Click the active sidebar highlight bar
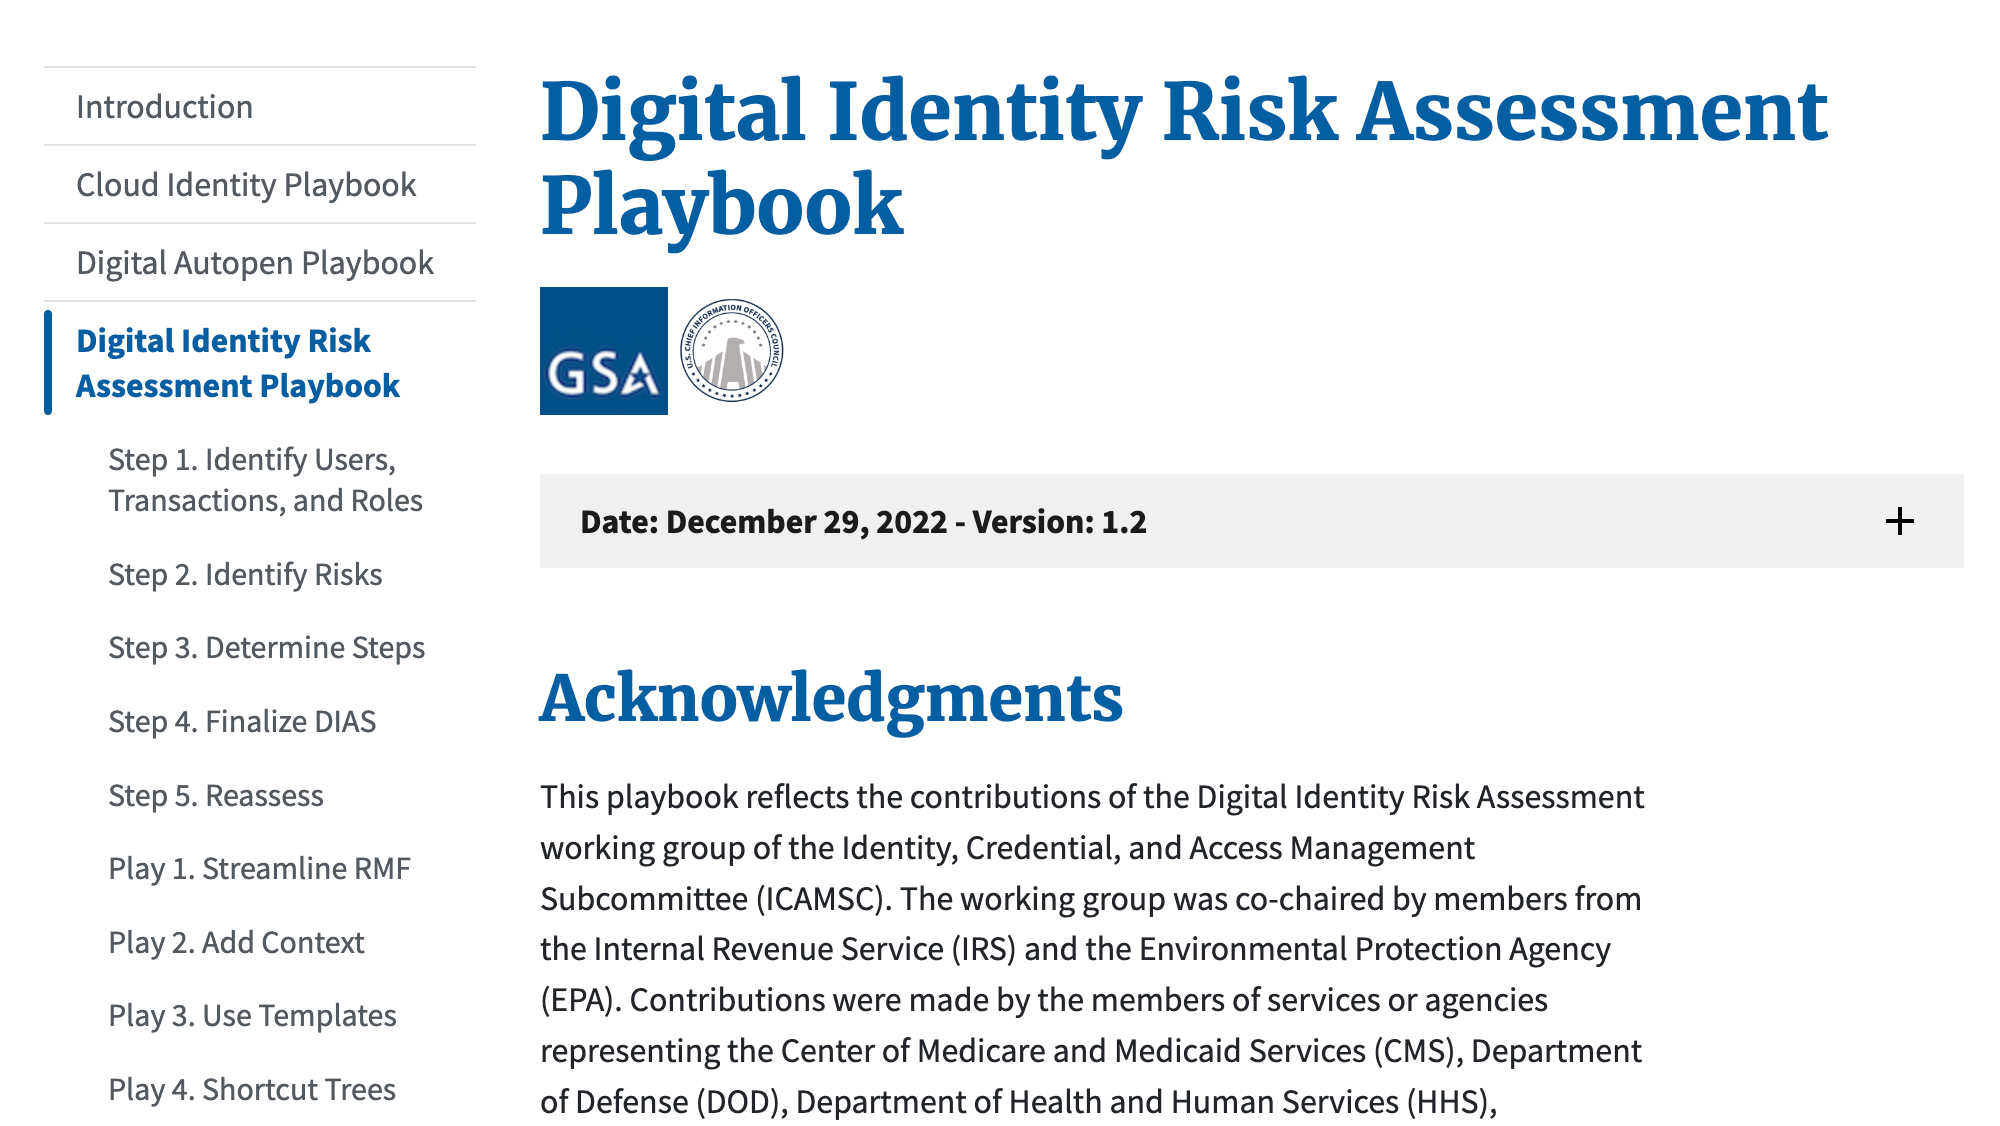The height and width of the screenshot is (1126, 2000). (x=49, y=362)
